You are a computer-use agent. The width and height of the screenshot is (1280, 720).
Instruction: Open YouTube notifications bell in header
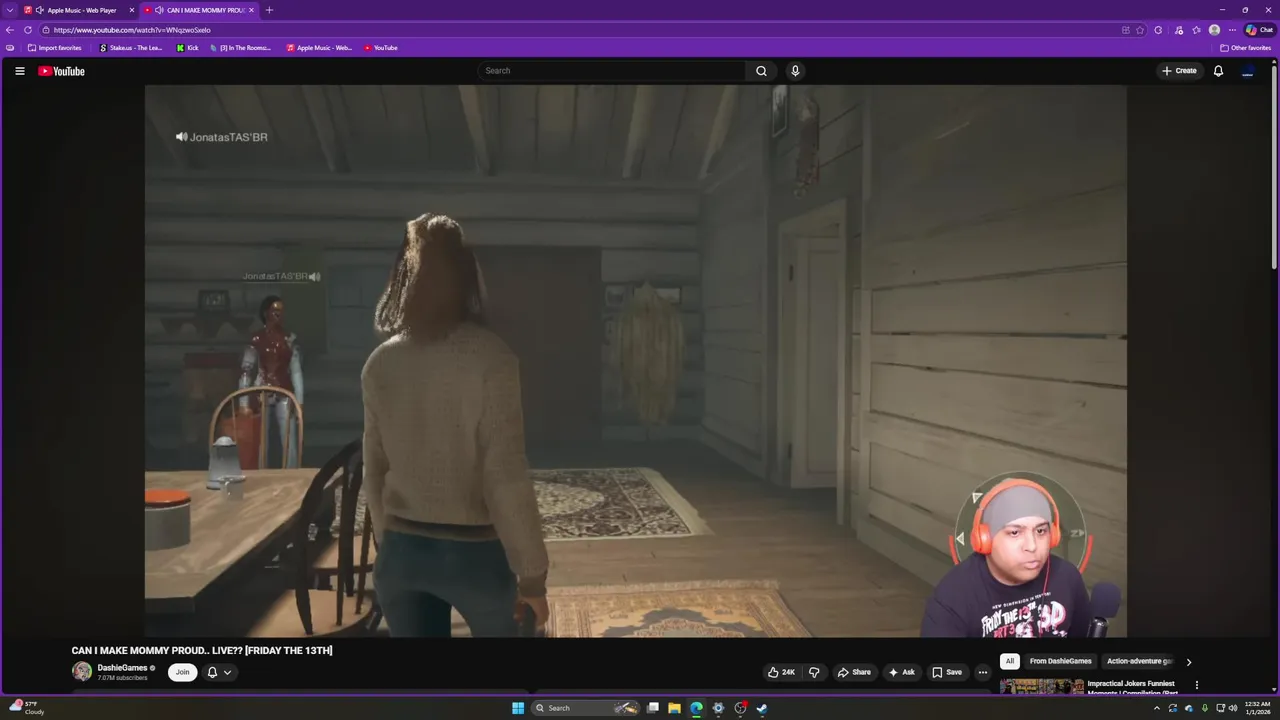click(x=1218, y=71)
